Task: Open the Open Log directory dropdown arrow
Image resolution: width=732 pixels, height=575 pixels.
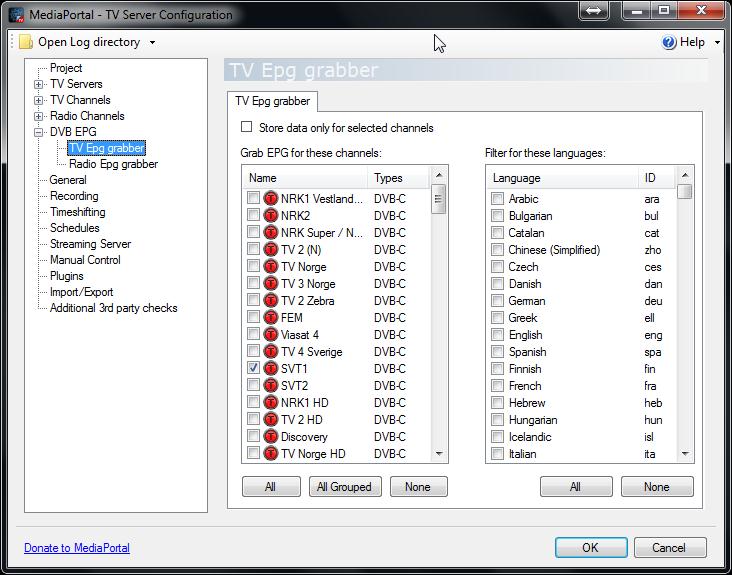Action: coord(152,42)
